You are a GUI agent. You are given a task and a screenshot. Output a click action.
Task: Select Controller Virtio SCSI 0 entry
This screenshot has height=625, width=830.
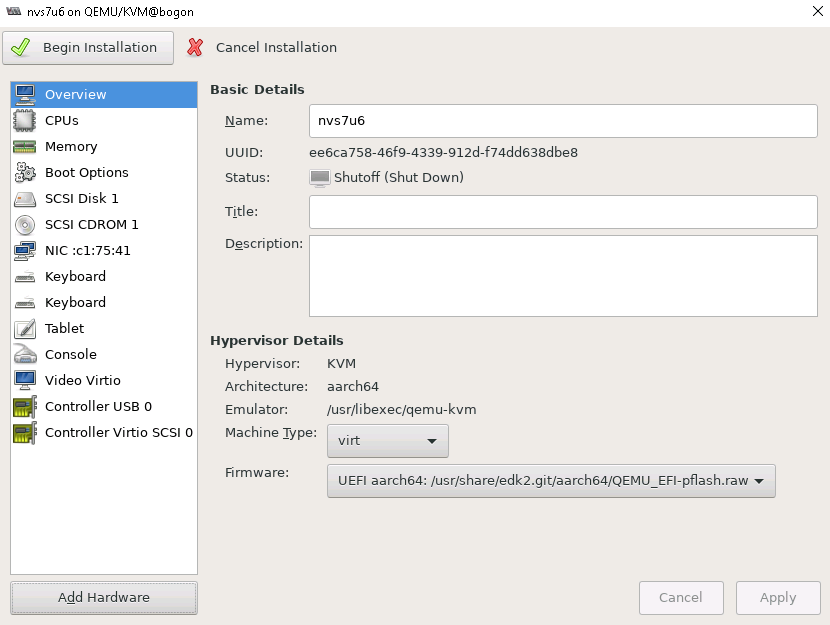104,432
